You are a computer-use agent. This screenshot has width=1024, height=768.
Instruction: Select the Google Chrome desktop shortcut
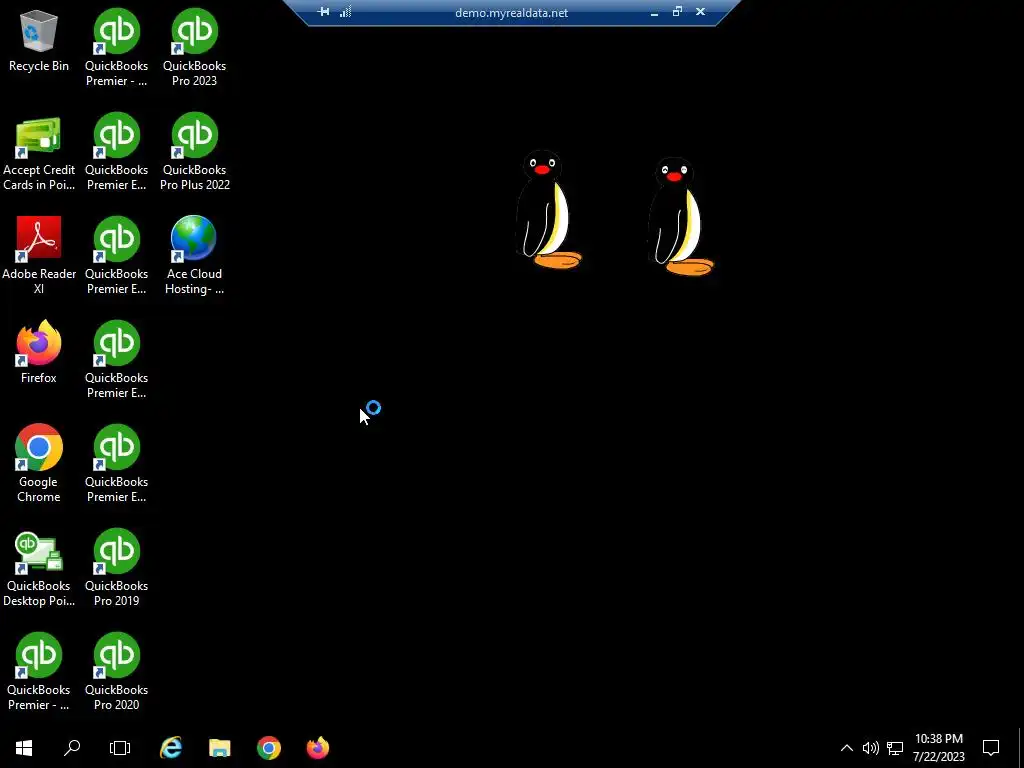coord(39,463)
